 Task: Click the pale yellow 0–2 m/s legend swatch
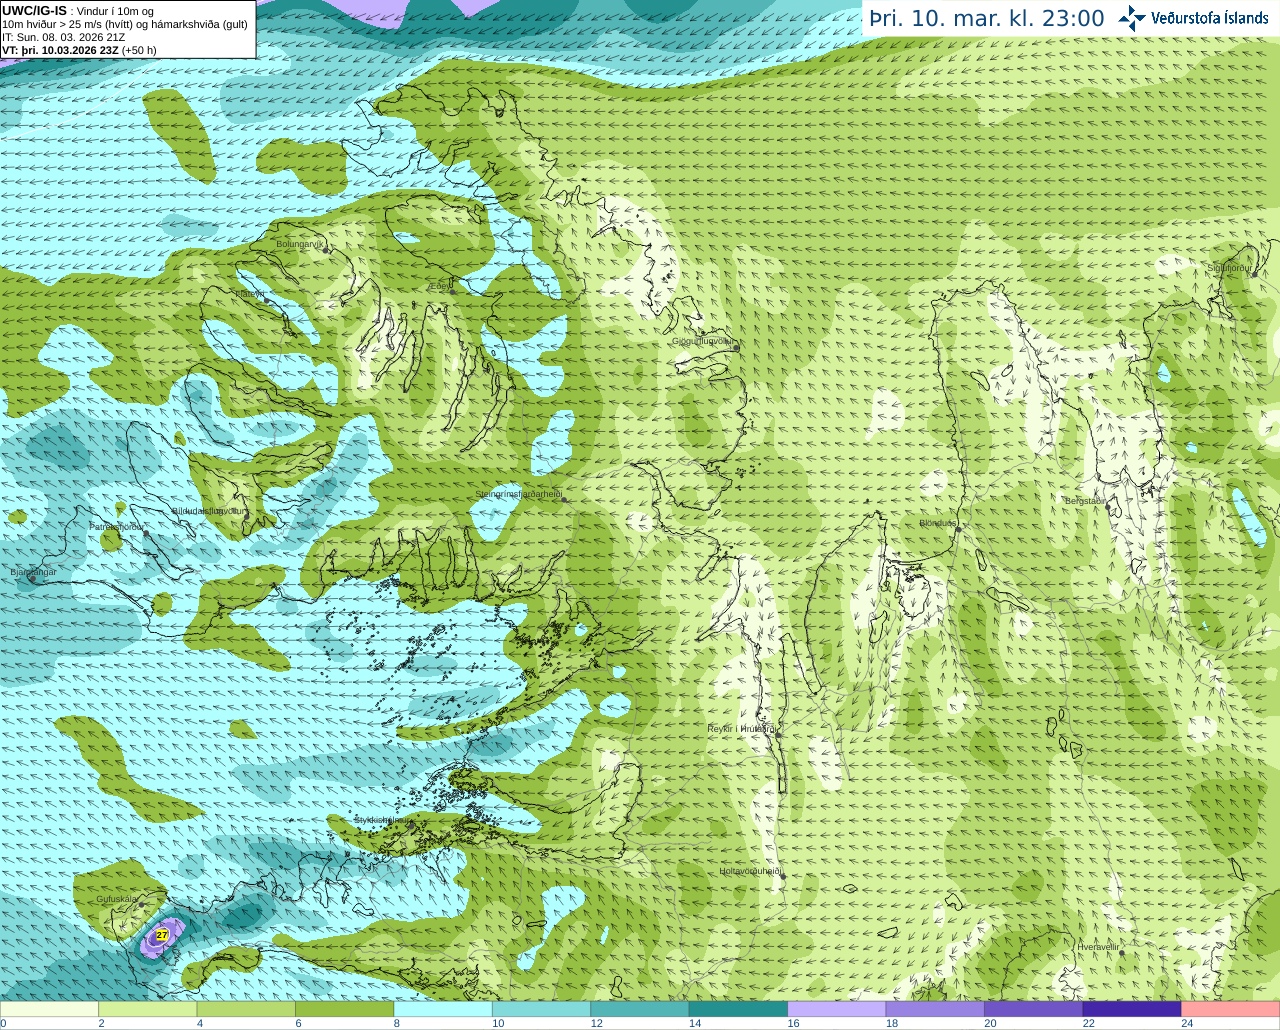(50, 1009)
